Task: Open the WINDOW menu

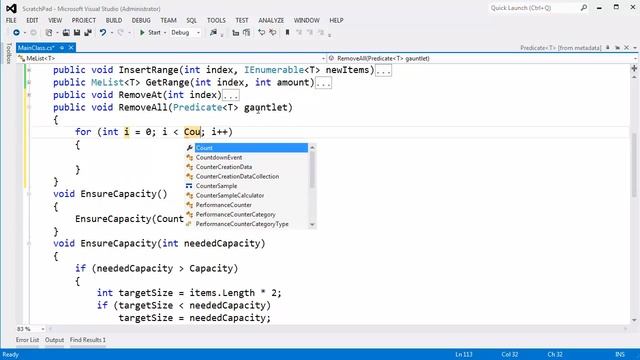Action: click(x=307, y=20)
